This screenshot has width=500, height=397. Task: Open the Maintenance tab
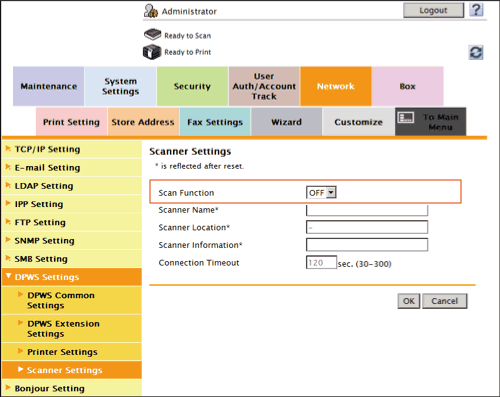pos(49,86)
